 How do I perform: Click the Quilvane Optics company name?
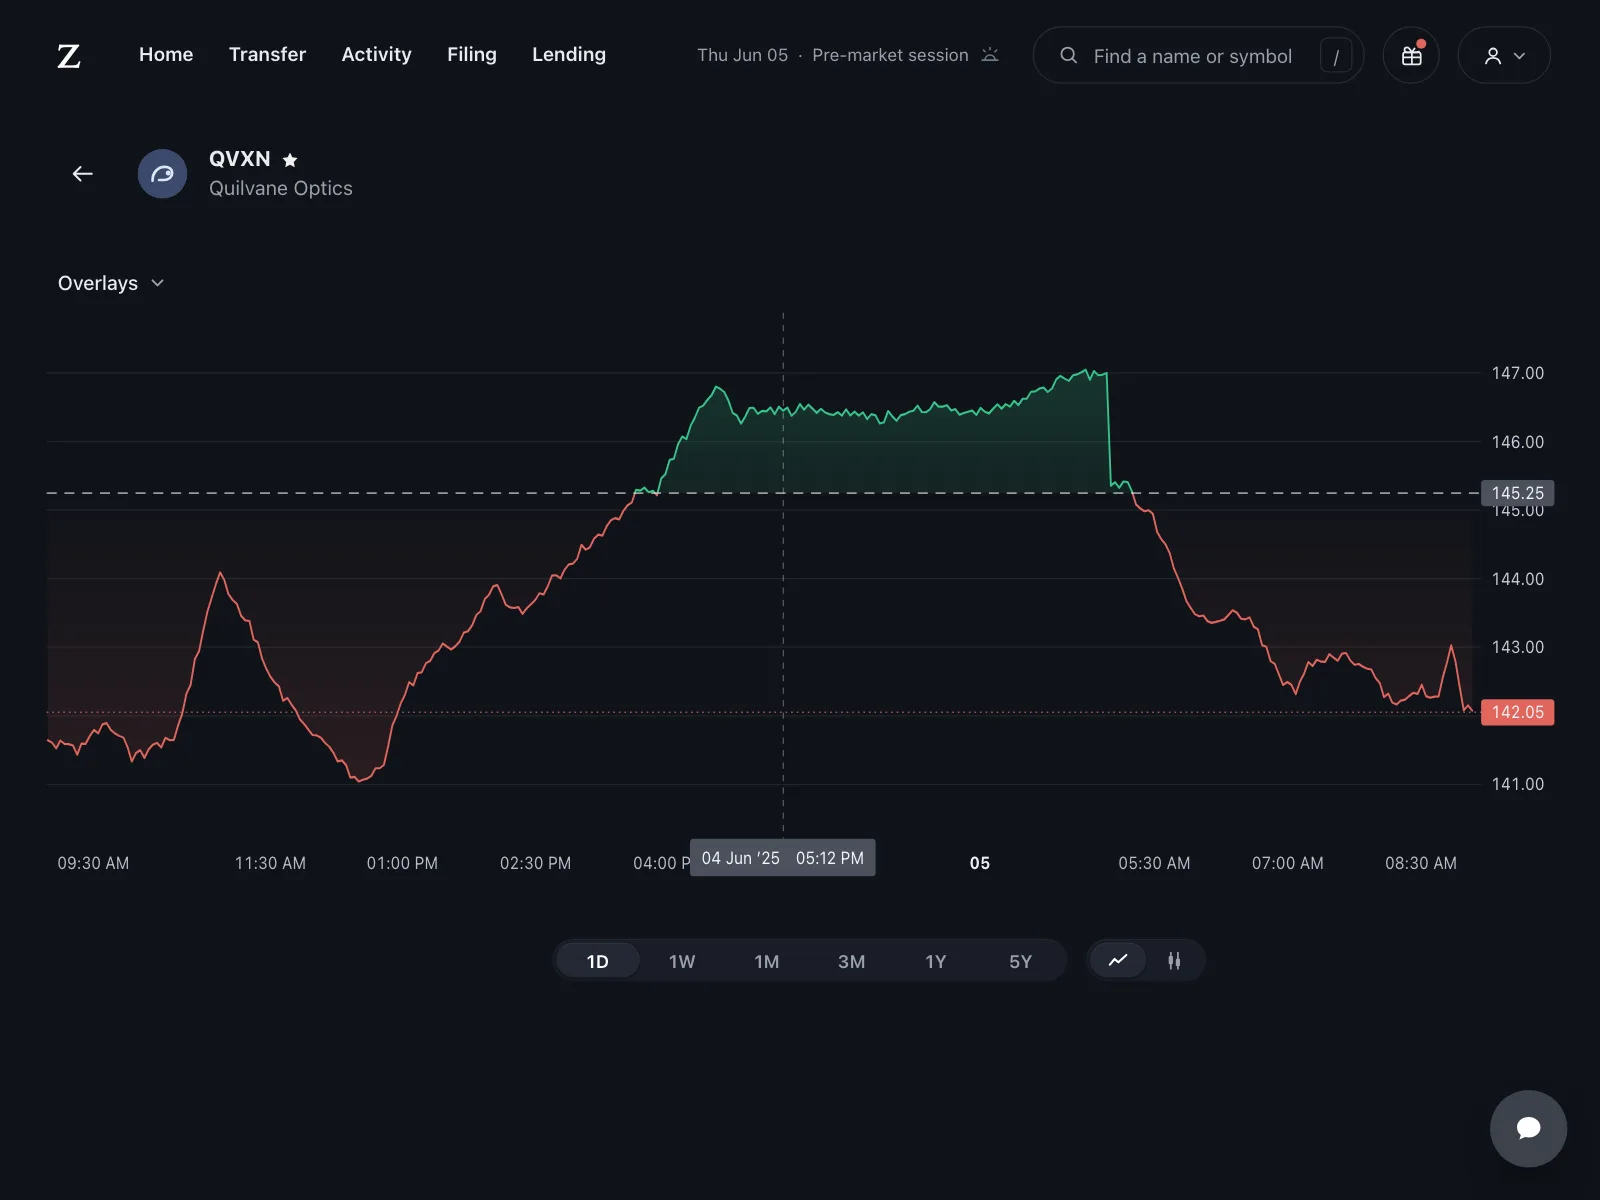281,188
